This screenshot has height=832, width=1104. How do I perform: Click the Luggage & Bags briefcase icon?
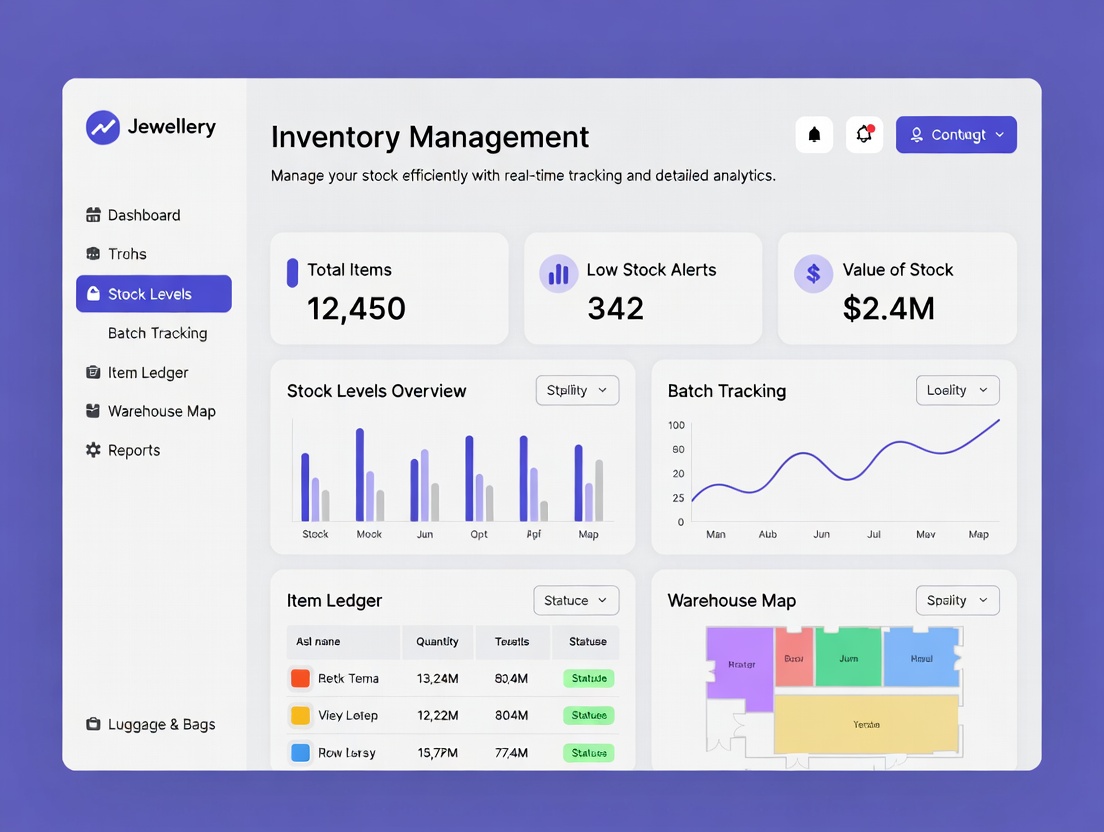point(93,724)
